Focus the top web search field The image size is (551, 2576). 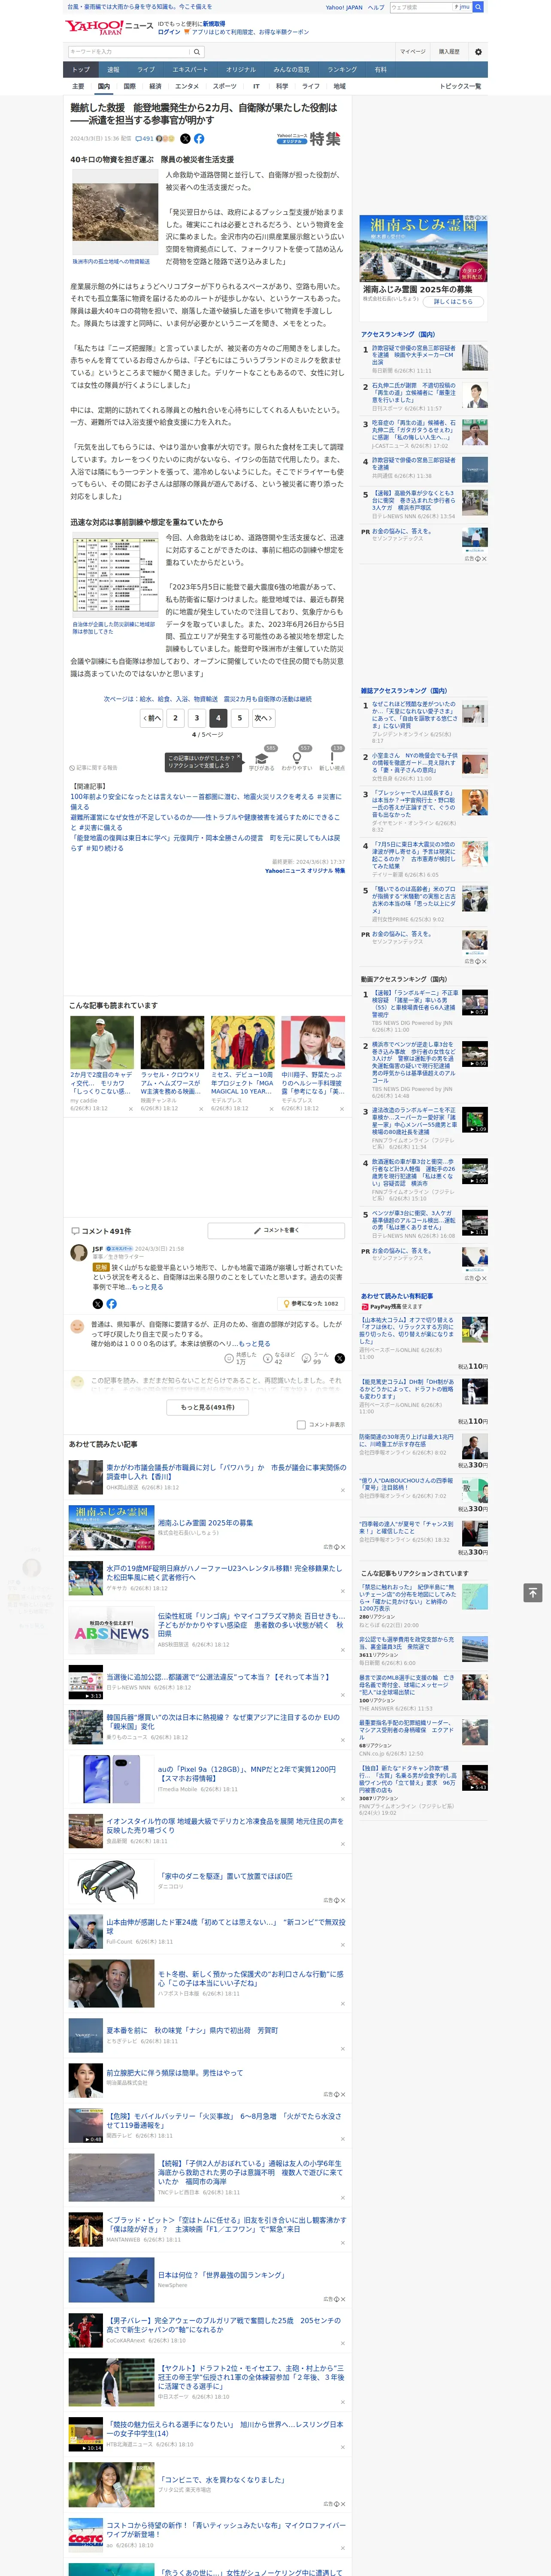(x=421, y=7)
